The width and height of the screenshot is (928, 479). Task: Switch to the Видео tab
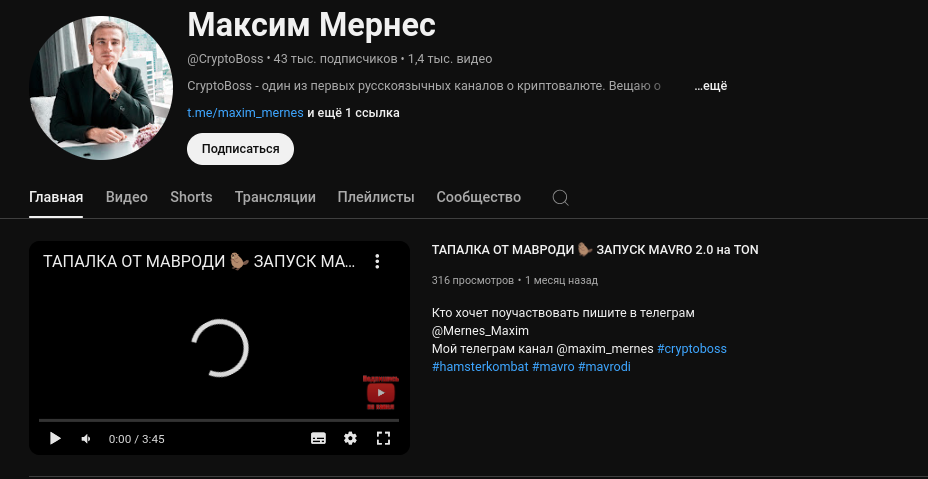[127, 197]
